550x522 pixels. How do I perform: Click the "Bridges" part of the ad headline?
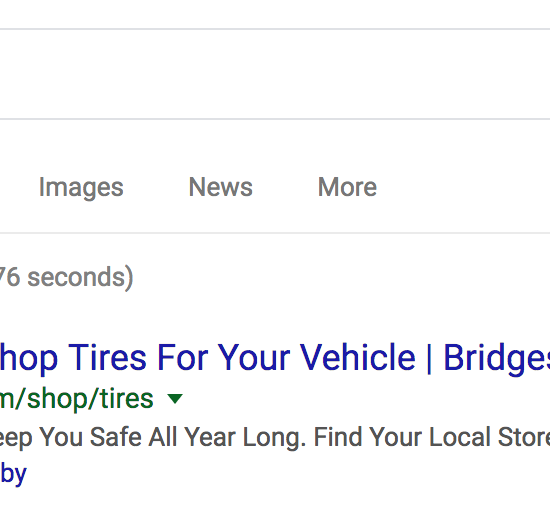[497, 359]
